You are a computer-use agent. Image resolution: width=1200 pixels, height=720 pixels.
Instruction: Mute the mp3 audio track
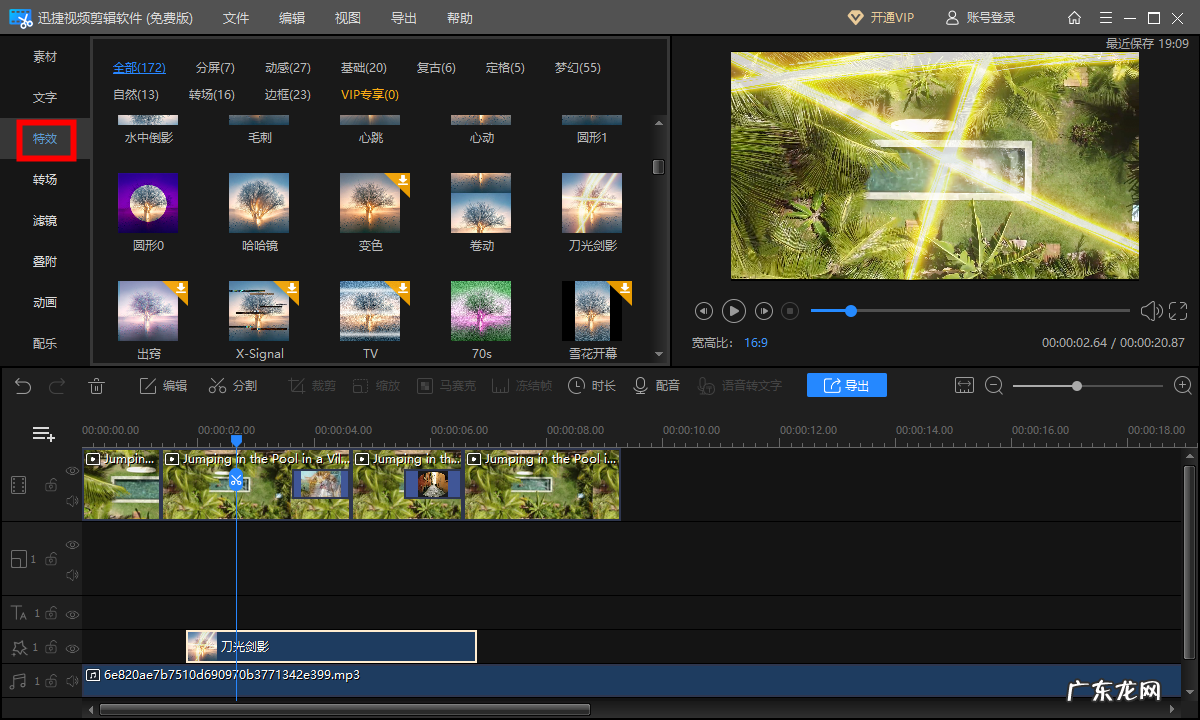coord(72,681)
